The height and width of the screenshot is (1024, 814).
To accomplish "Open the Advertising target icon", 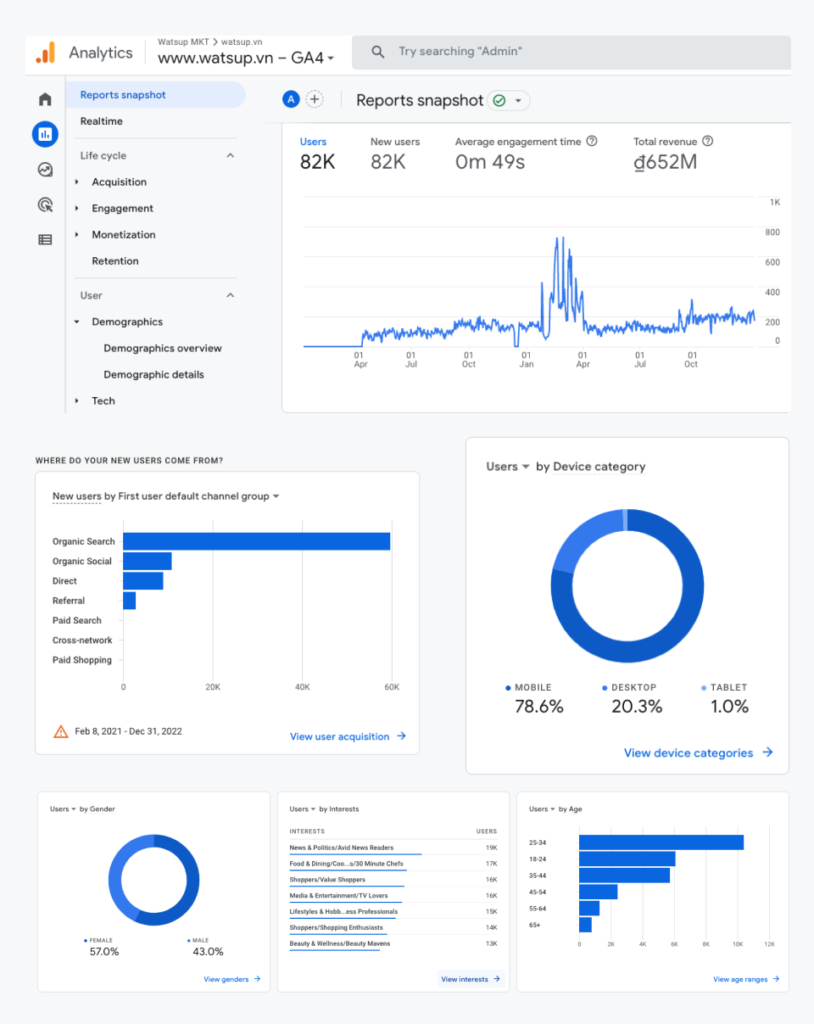I will 45,205.
